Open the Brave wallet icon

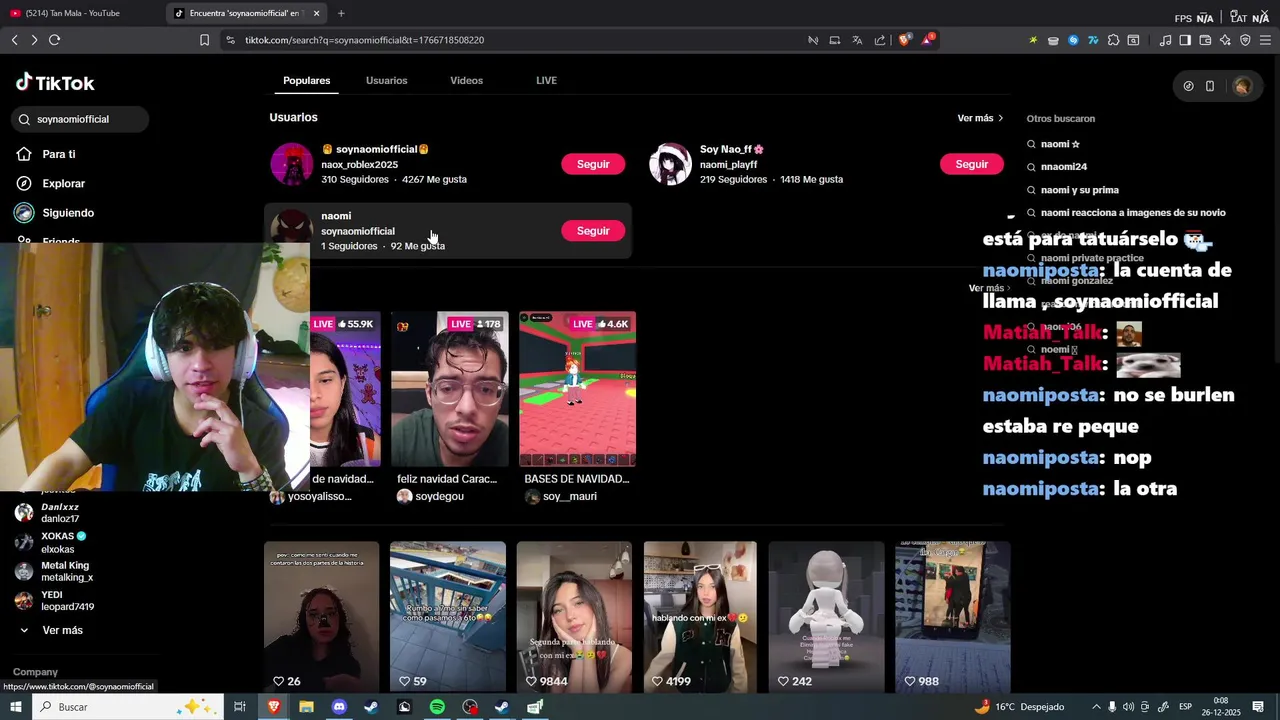1205,40
